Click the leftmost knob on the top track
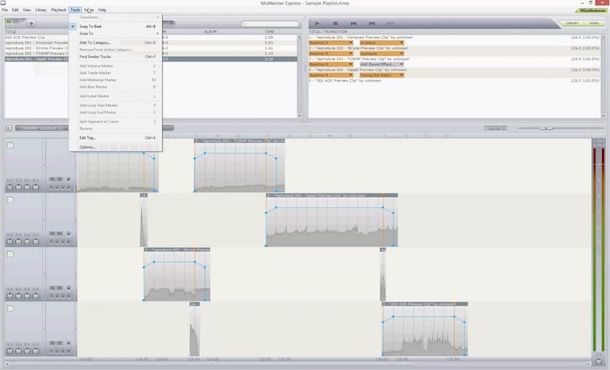This screenshot has height=370, width=610. (10, 188)
